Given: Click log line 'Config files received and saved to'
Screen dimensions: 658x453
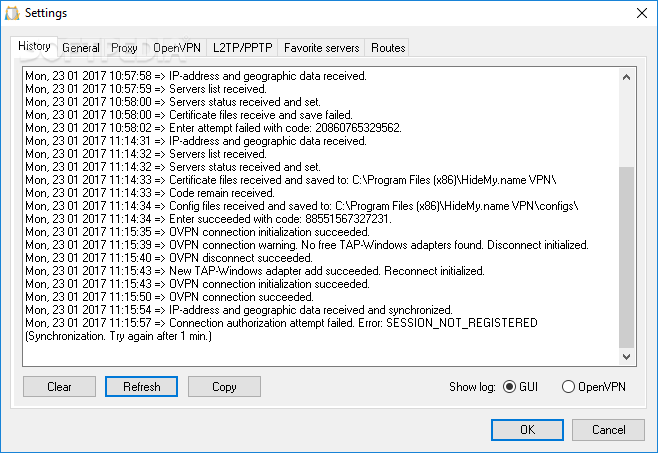Looking at the screenshot, I should click(x=302, y=206).
